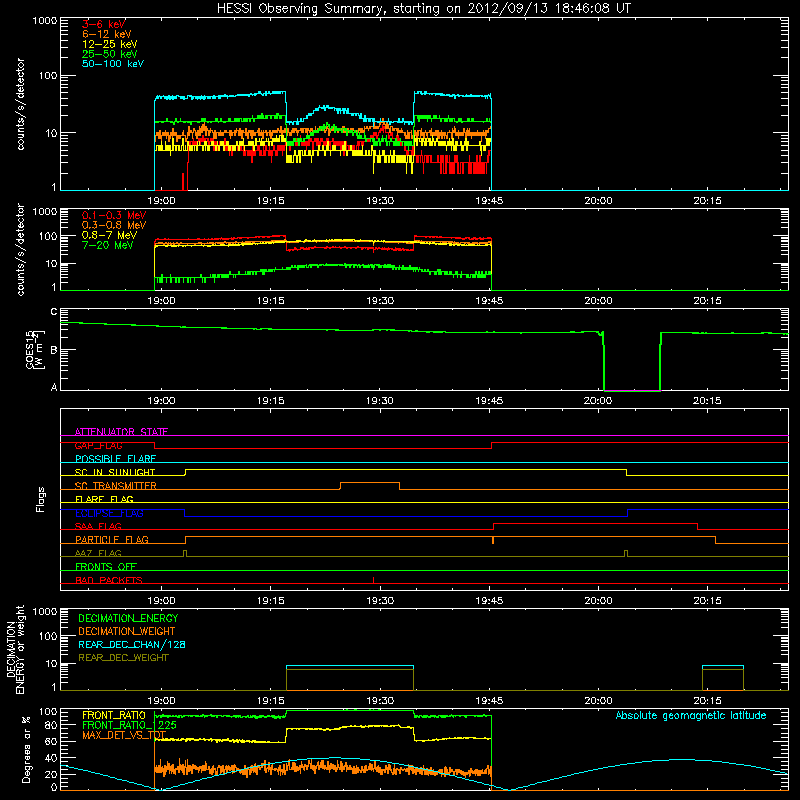800x800 pixels.
Task: Select the 50-100 keV legend label
Action: (113, 64)
